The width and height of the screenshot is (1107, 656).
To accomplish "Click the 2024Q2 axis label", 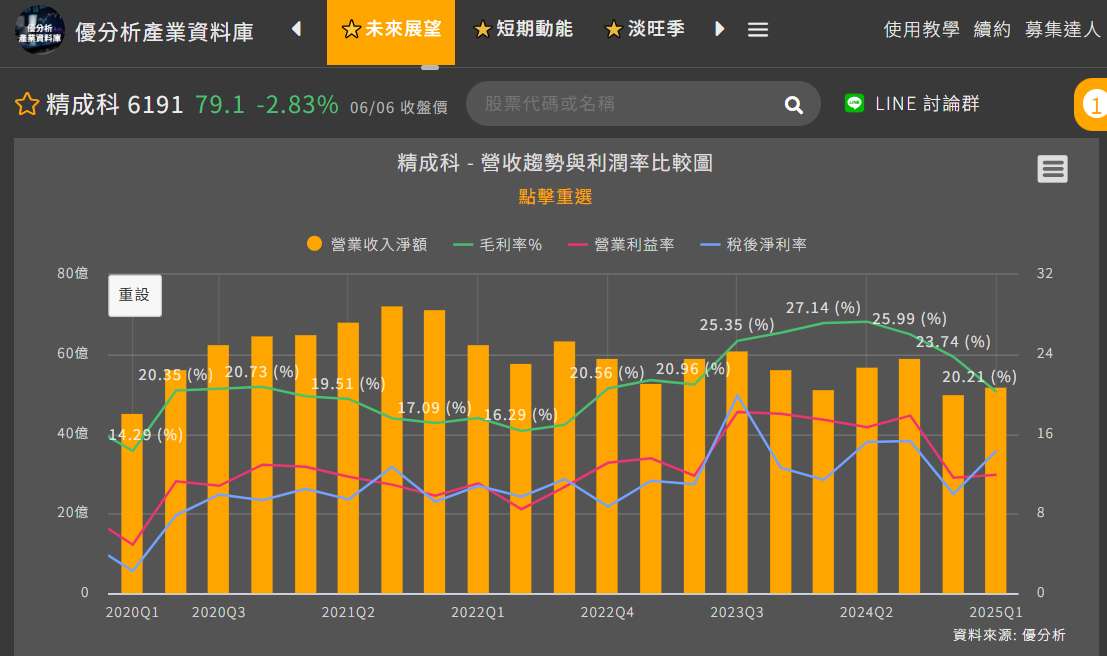I will click(x=866, y=612).
